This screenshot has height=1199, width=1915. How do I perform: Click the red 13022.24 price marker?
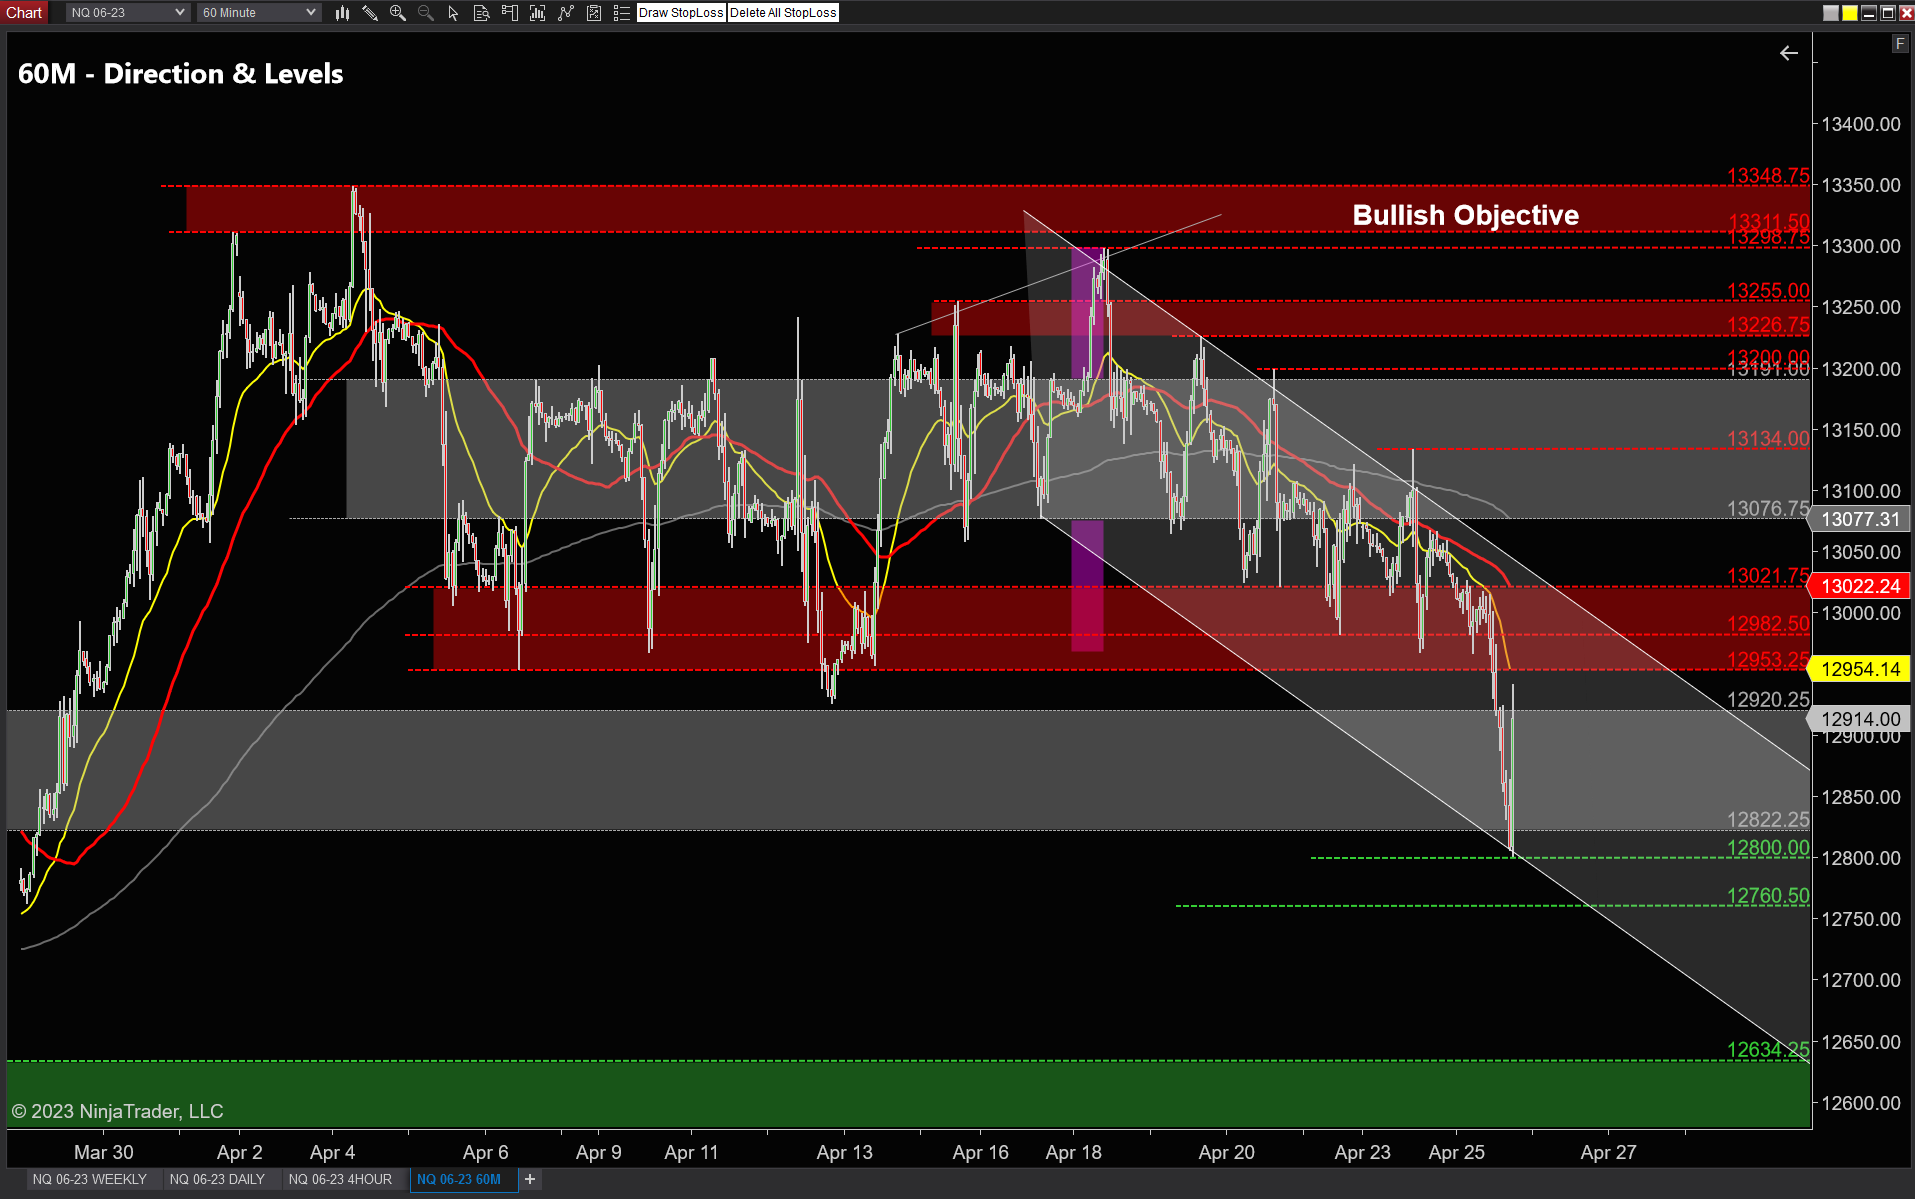pos(1860,587)
